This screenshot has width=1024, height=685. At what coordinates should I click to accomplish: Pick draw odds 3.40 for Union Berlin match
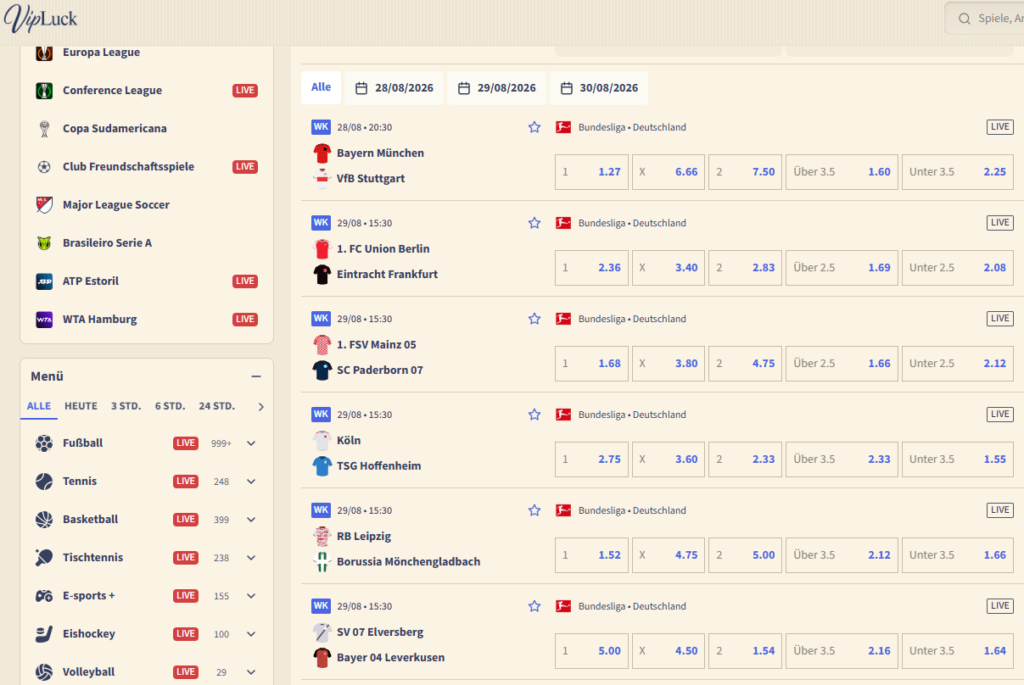pos(668,268)
